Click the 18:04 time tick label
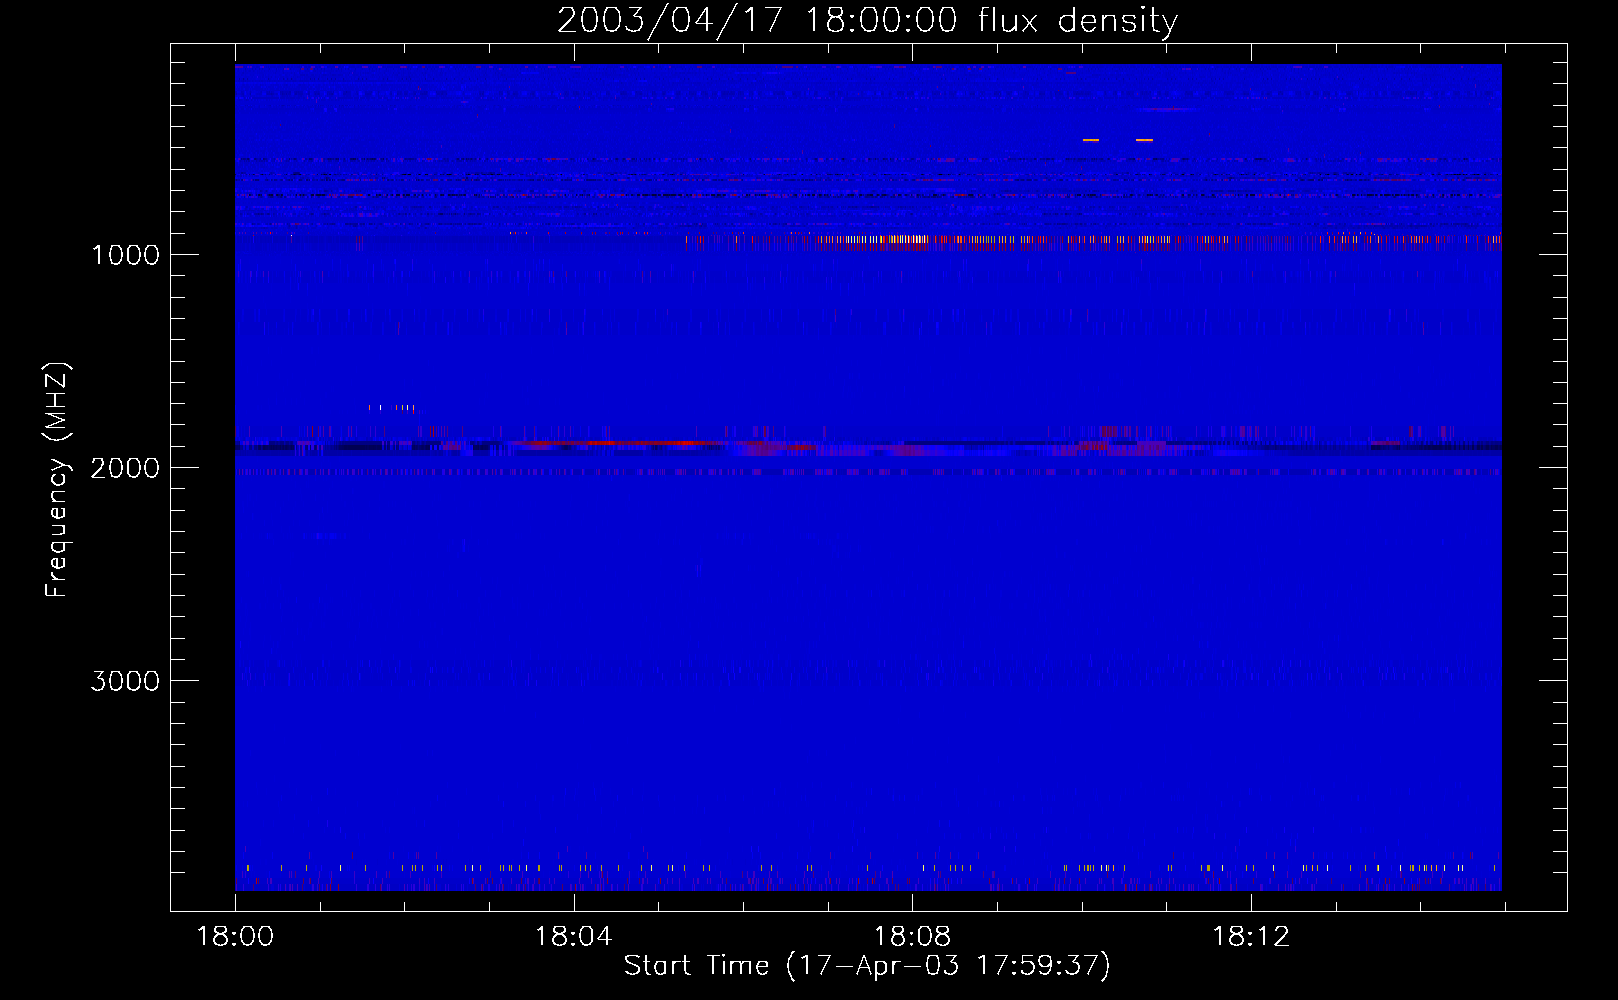 [x=573, y=937]
